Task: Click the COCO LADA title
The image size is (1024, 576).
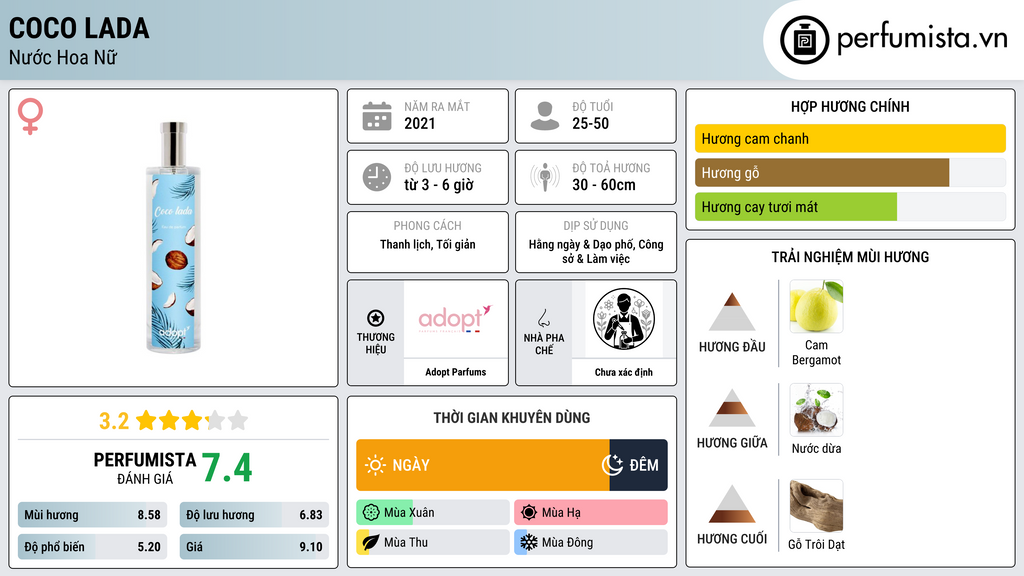Action: 79,29
